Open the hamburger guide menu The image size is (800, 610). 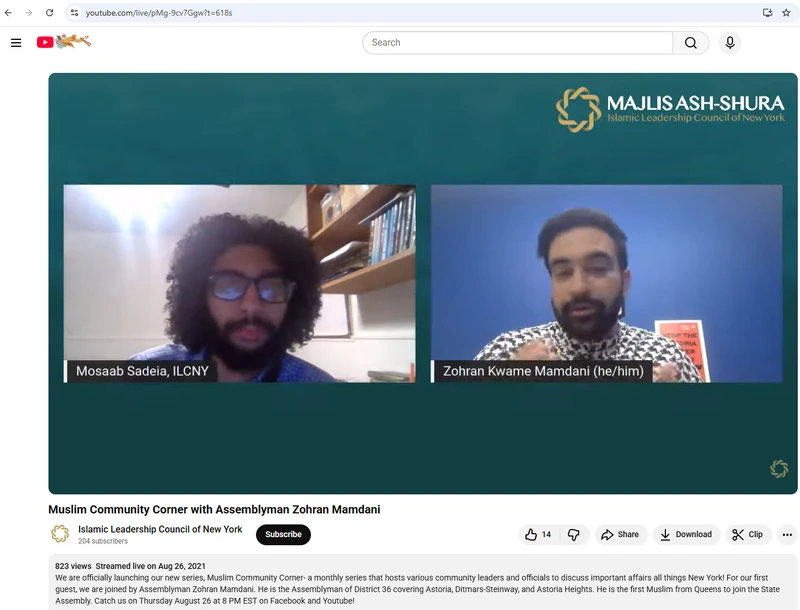[16, 43]
